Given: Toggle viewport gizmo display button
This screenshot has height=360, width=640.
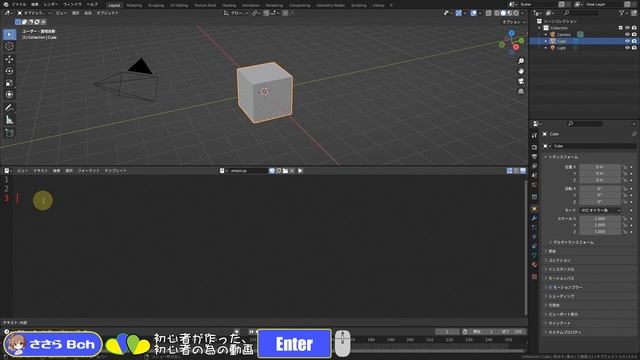Looking at the screenshot, I should (x=459, y=13).
